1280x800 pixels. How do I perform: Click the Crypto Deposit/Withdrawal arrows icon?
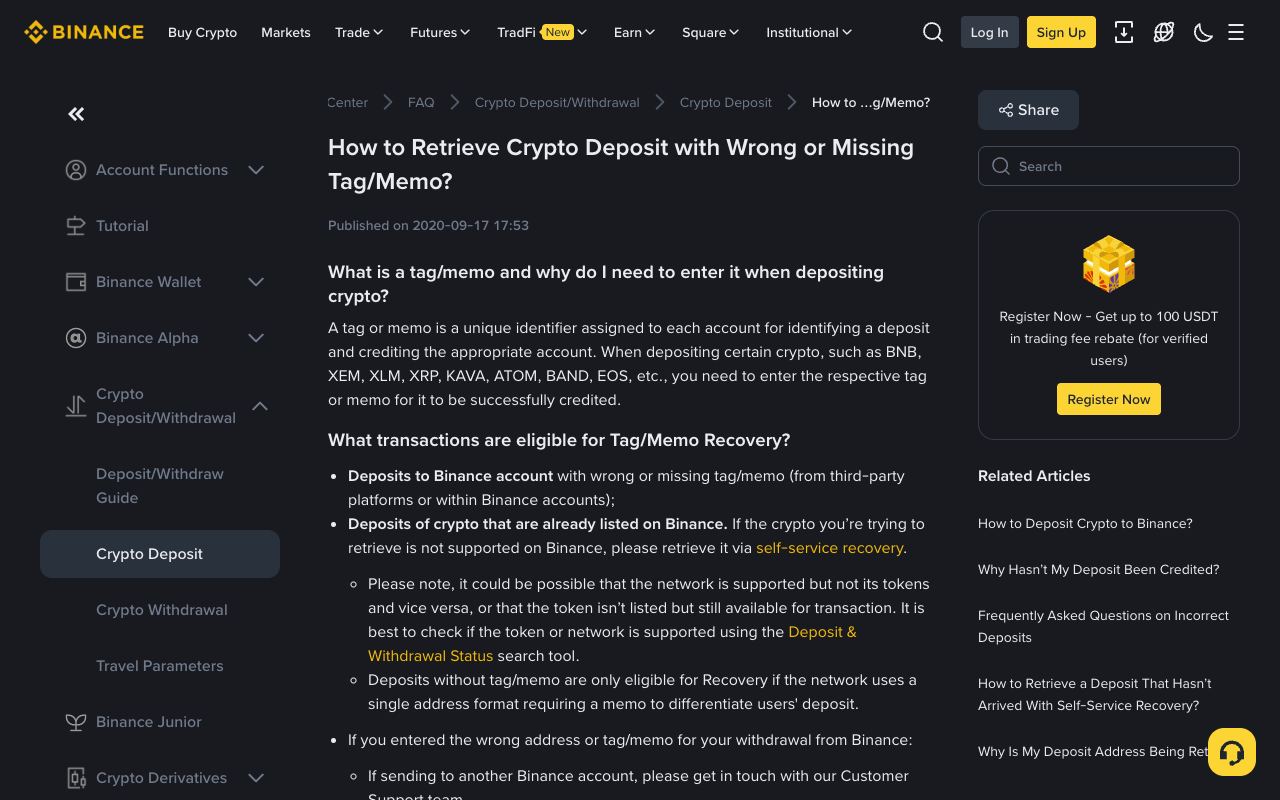pos(76,406)
